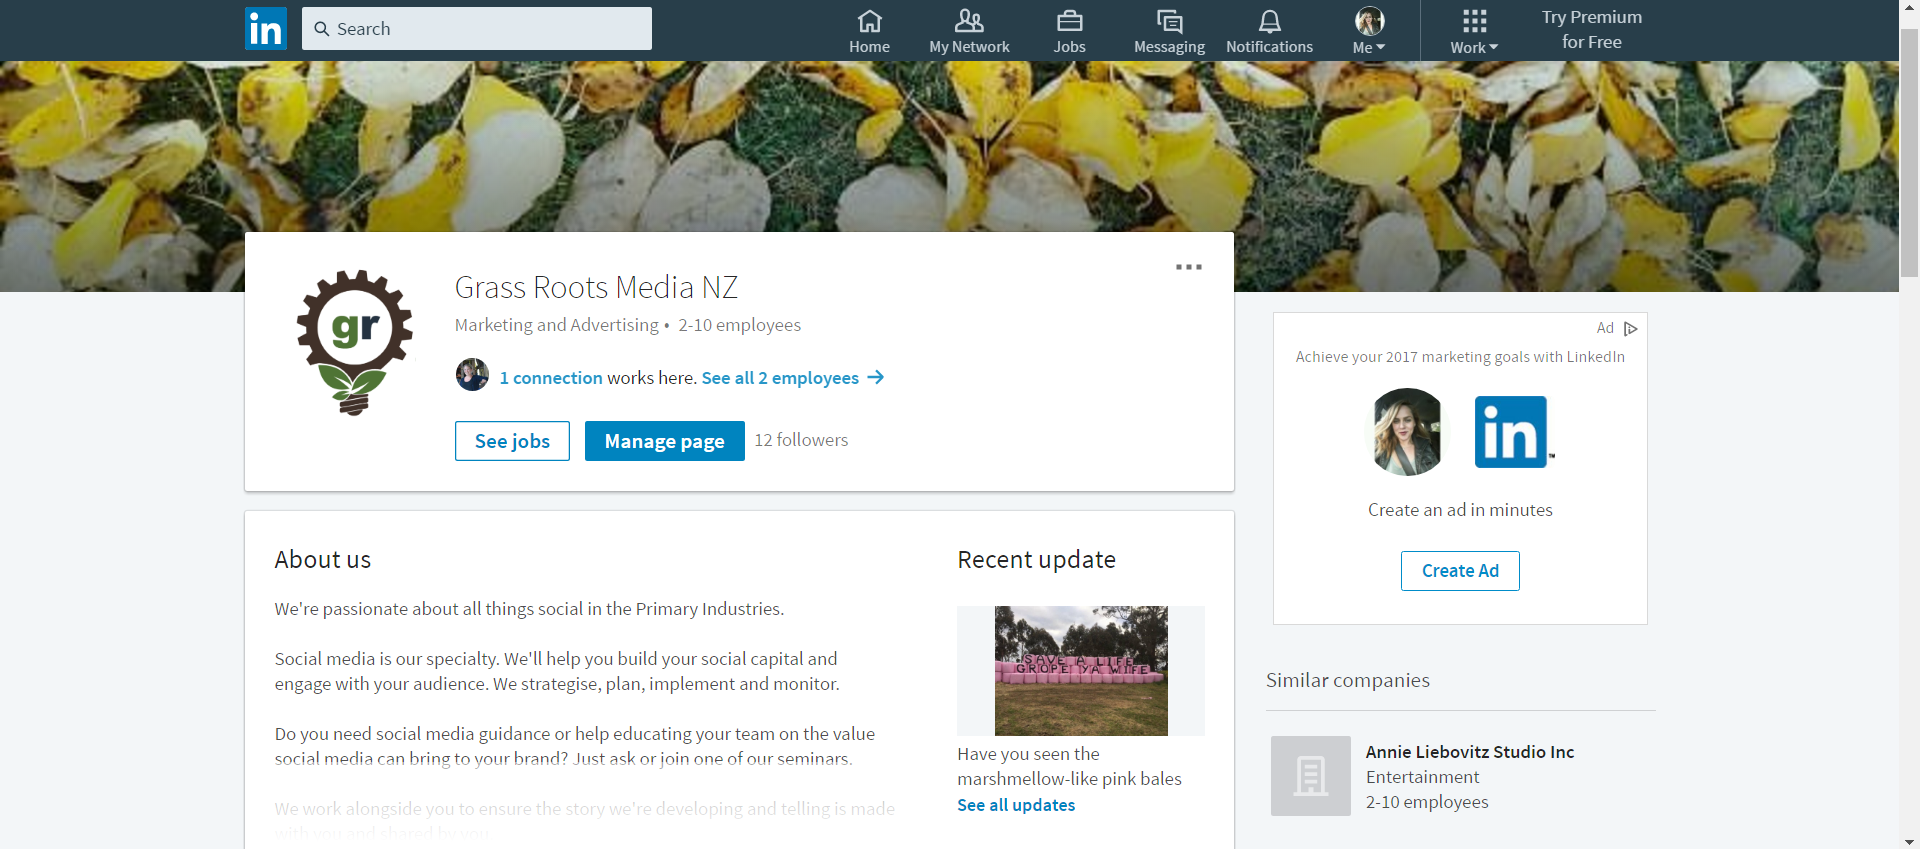The image size is (1920, 849).
Task: Click the connection's profile photo
Action: (x=472, y=375)
